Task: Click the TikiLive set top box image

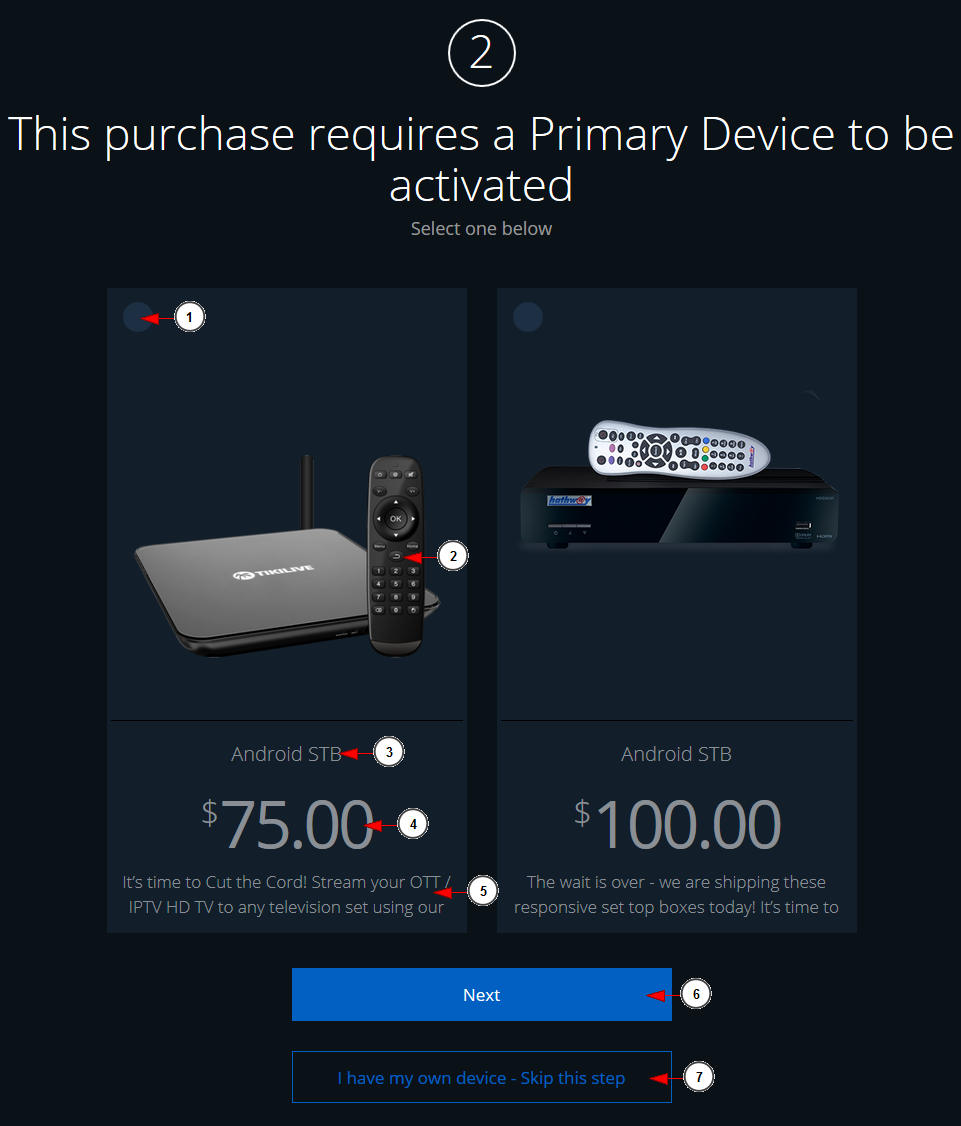Action: (x=287, y=555)
